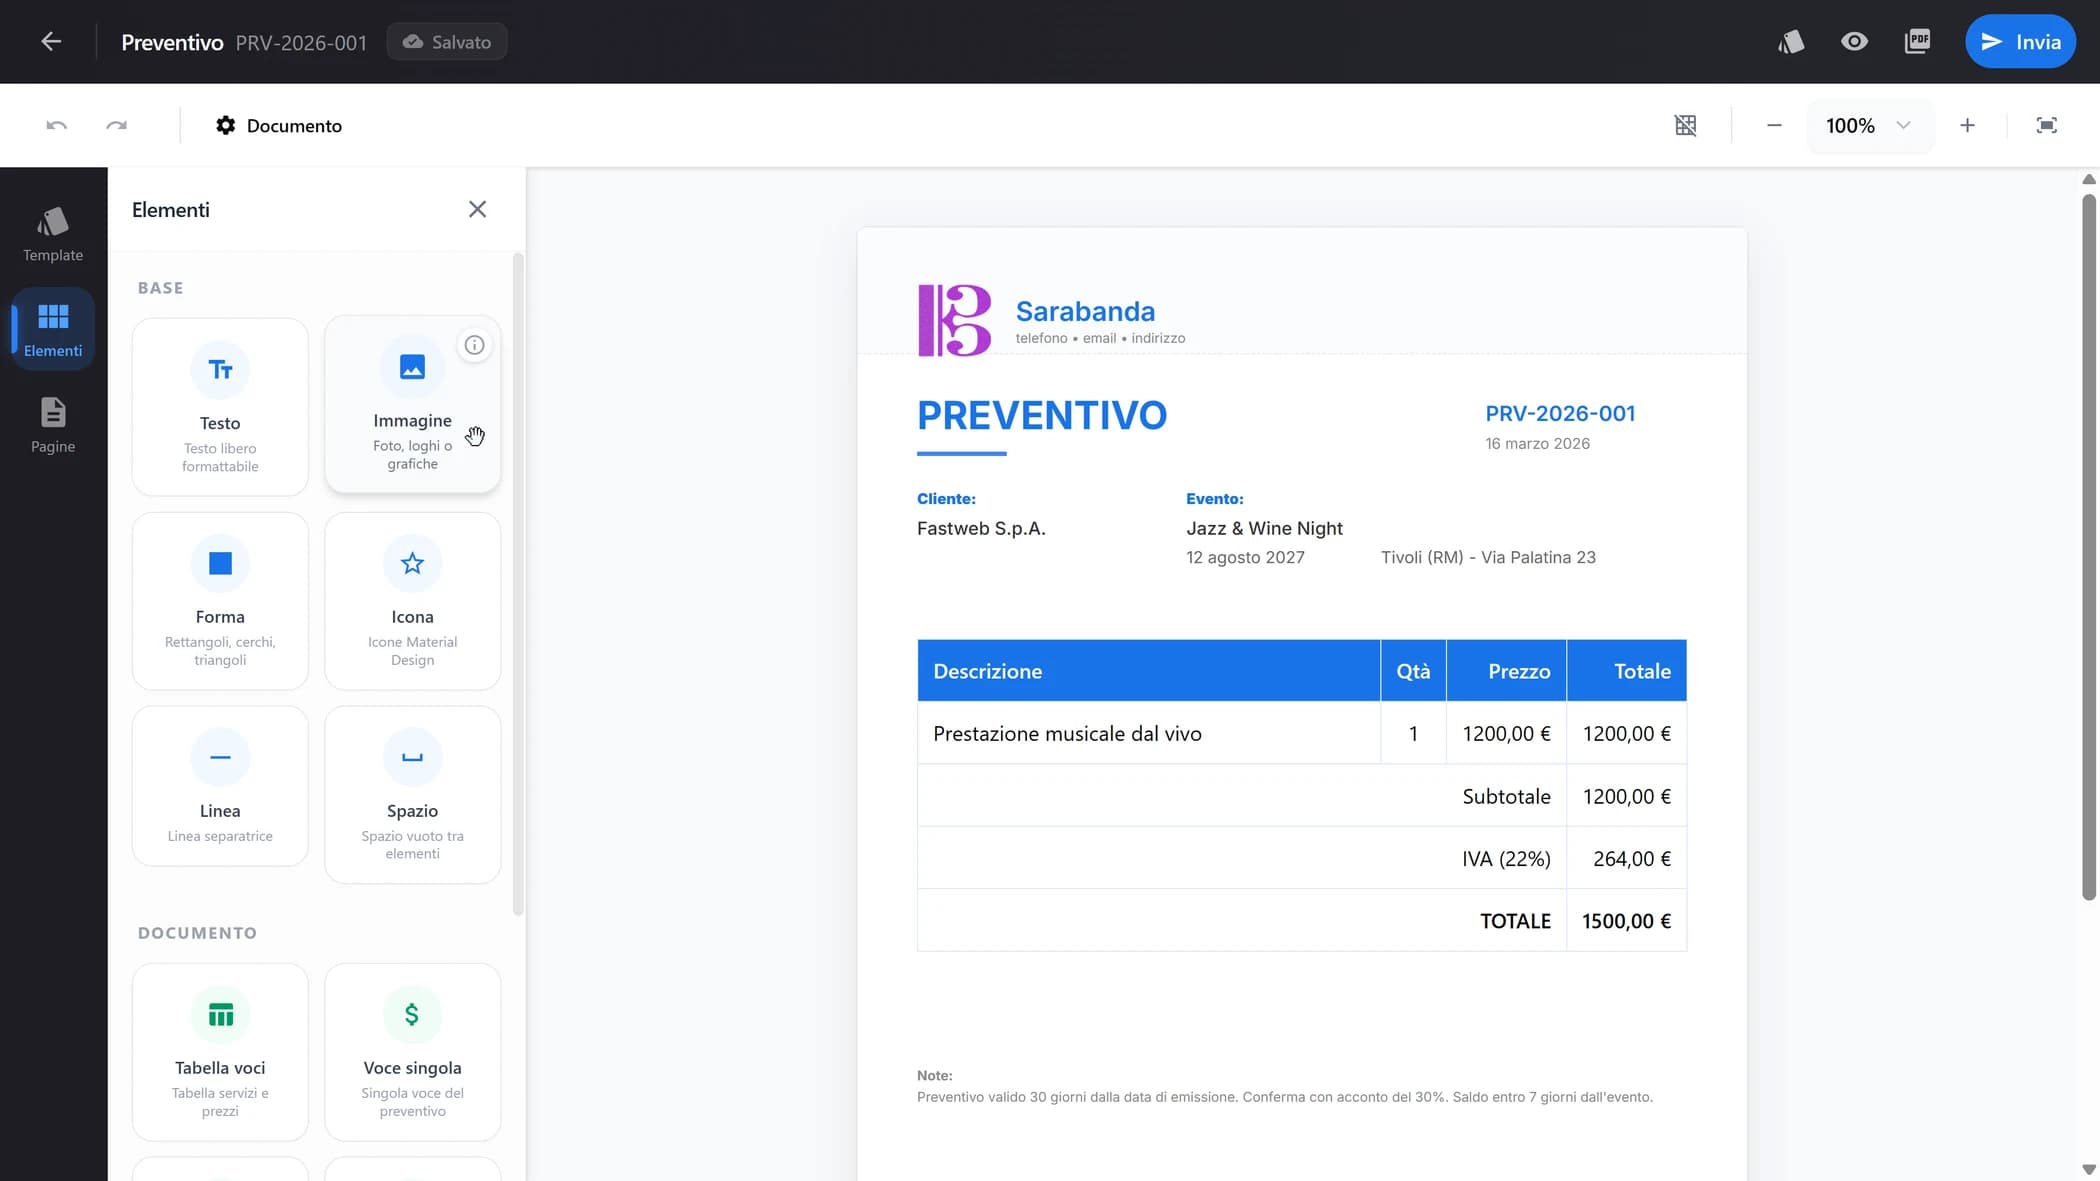Zoom in with the plus icon
This screenshot has height=1181, width=2100.
tap(1967, 125)
